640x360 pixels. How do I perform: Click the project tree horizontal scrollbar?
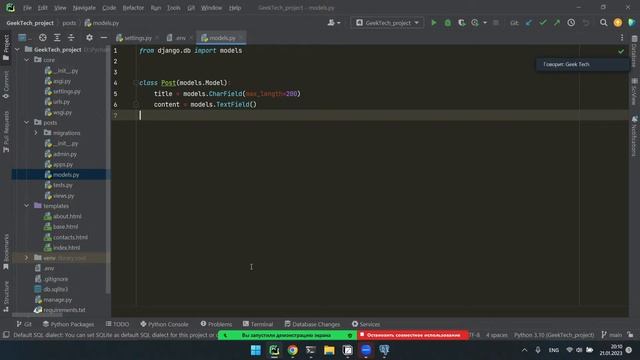[37, 315]
